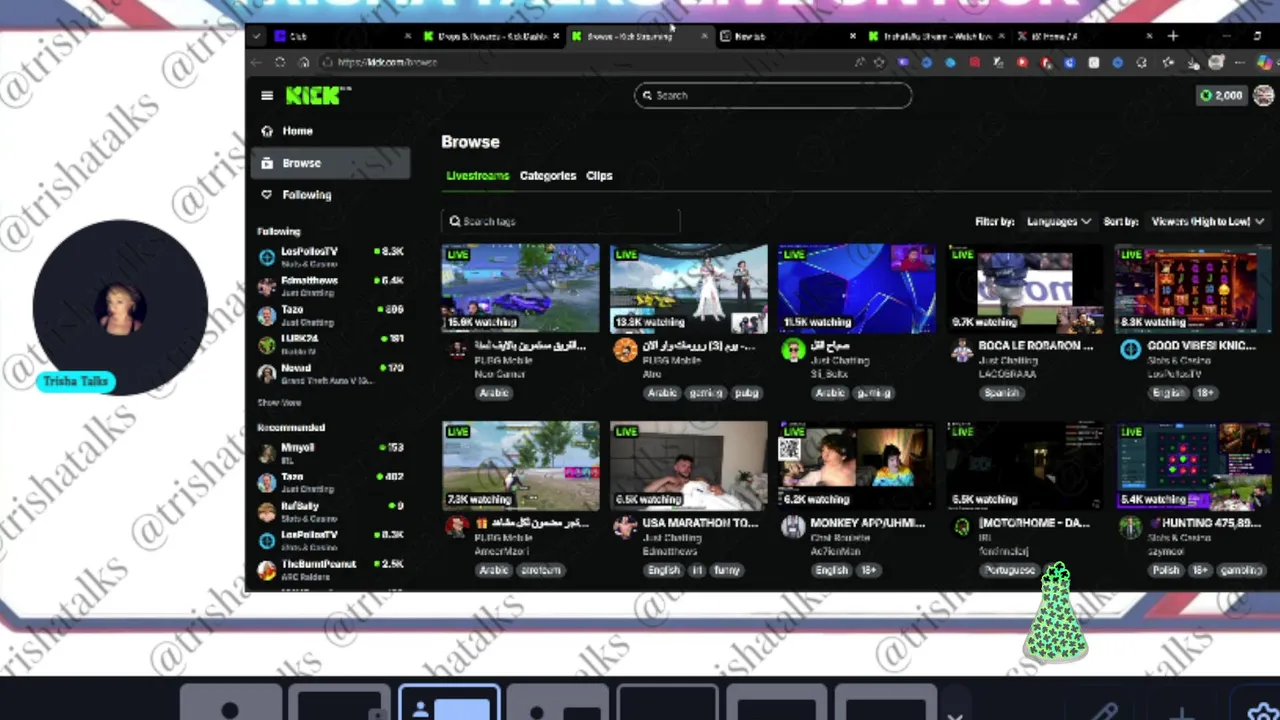Click the streamer avatar beside BOCA LE ROBARON
The height and width of the screenshot is (720, 1280).
(962, 350)
